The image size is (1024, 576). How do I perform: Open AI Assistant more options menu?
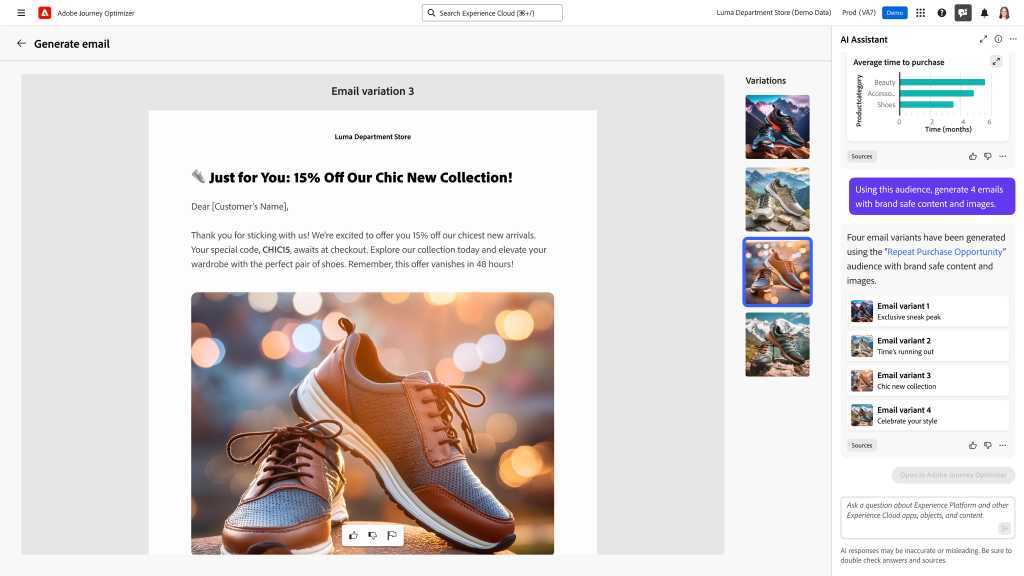coord(1013,39)
